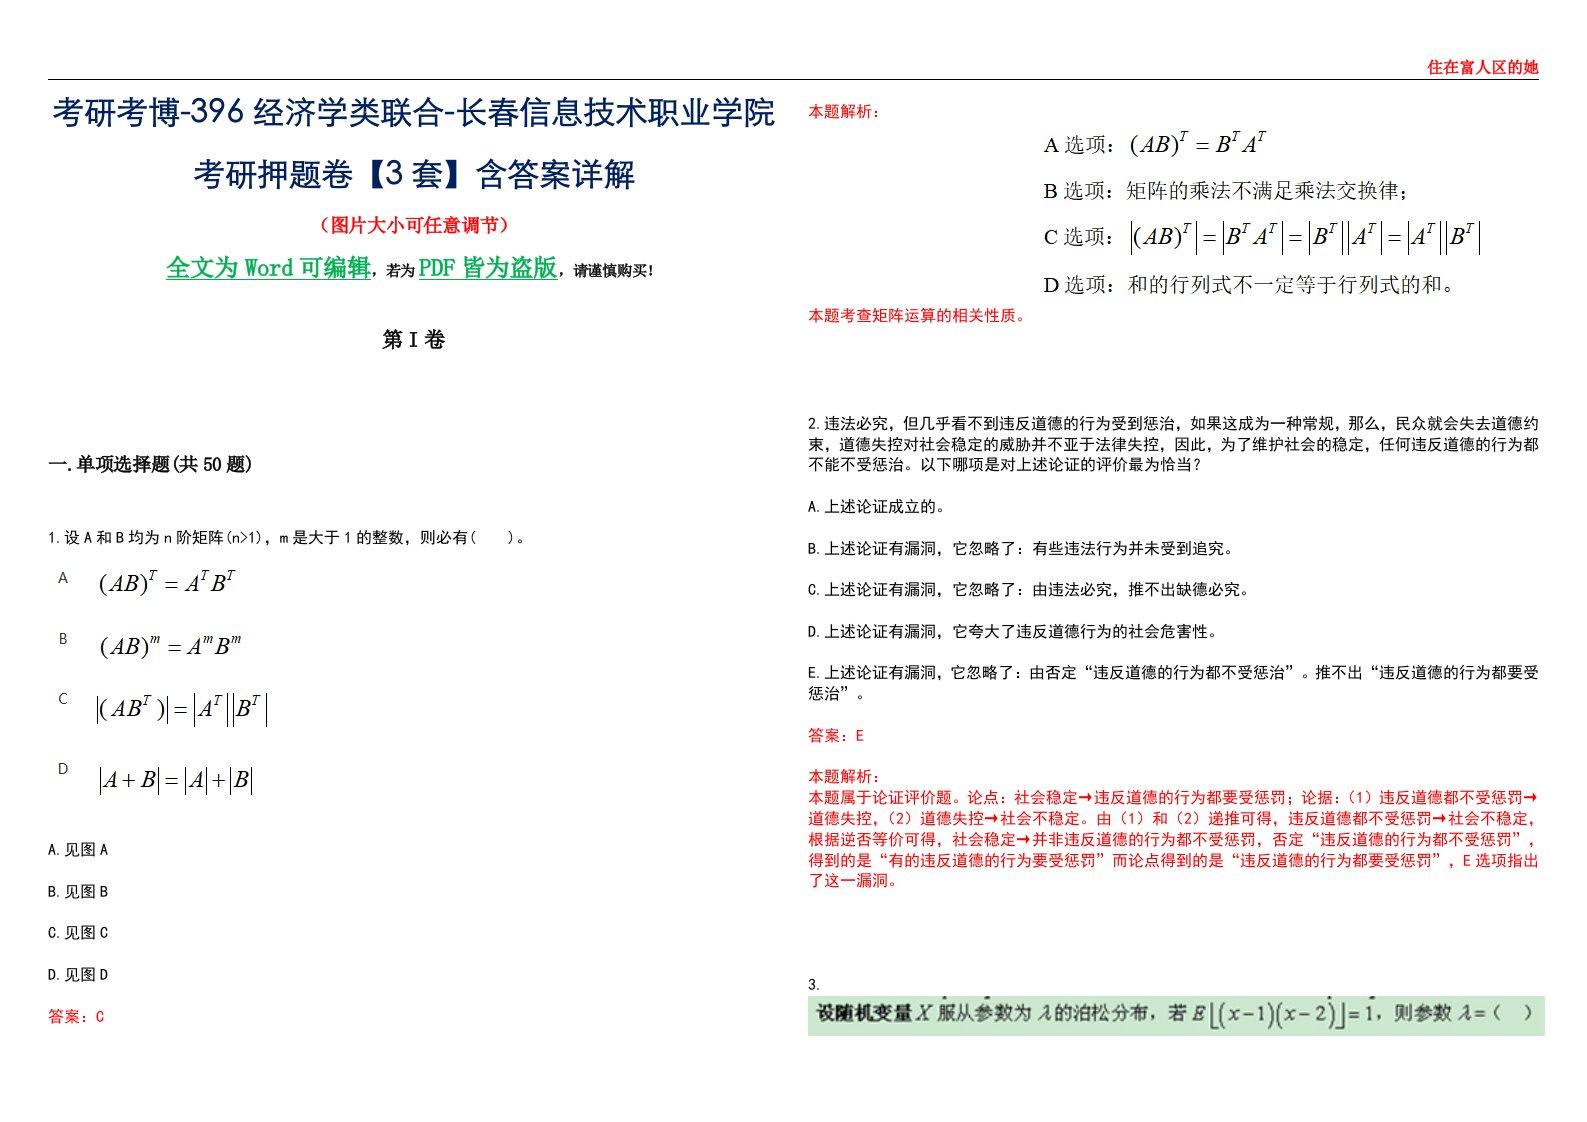
Task: Click the 'C 选项' determinant chain formula
Action: pyautogui.click(x=1262, y=237)
